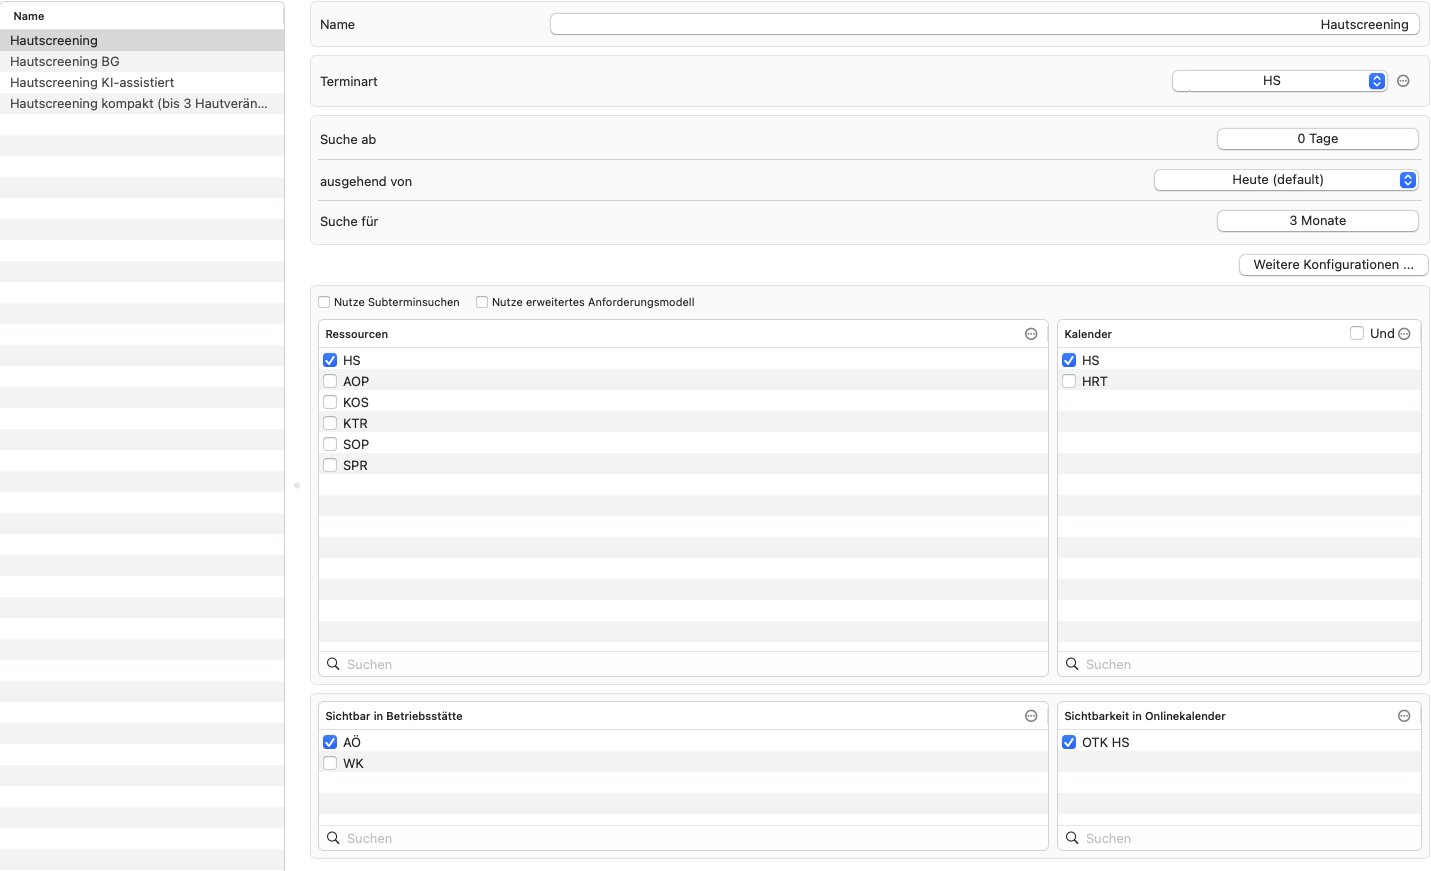Click Weitere Konfigurationen button
This screenshot has height=871, width=1431.
(1334, 265)
